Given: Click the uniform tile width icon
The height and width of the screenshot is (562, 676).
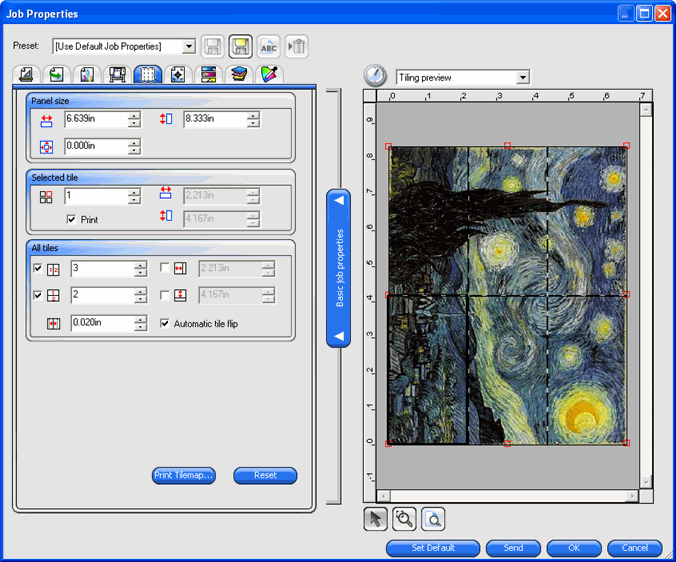Looking at the screenshot, I should (x=180, y=269).
